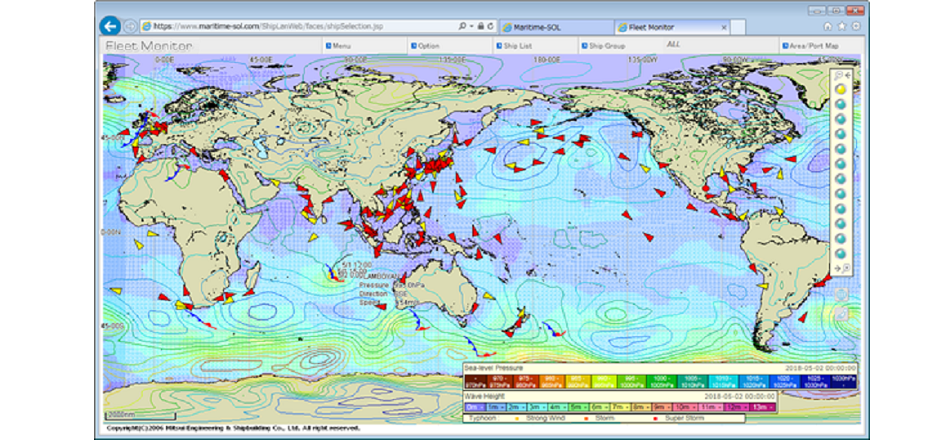The height and width of the screenshot is (440, 950).
Task: Click the zoom-out magnifier atop zoom panel
Action: click(840, 75)
